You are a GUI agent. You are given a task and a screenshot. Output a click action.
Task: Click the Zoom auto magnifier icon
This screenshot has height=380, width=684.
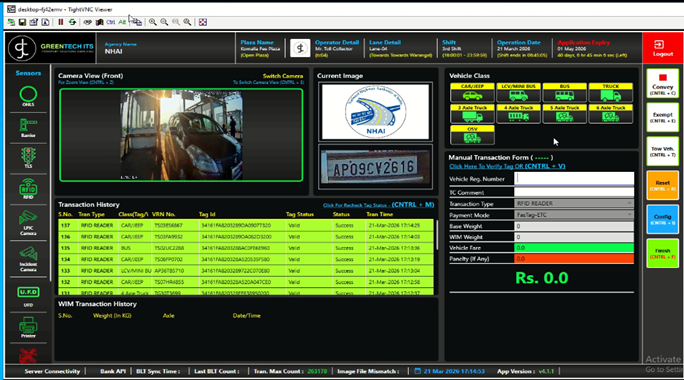(187, 22)
